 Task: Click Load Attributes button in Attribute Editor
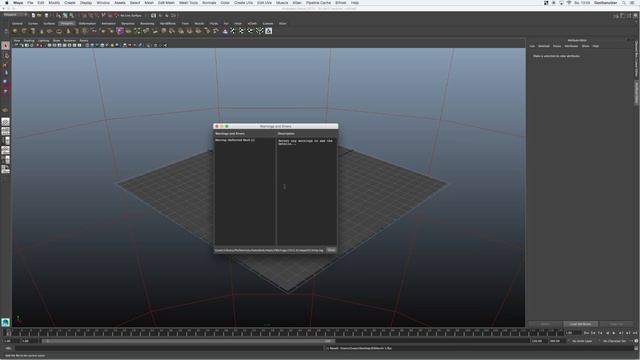click(580, 324)
